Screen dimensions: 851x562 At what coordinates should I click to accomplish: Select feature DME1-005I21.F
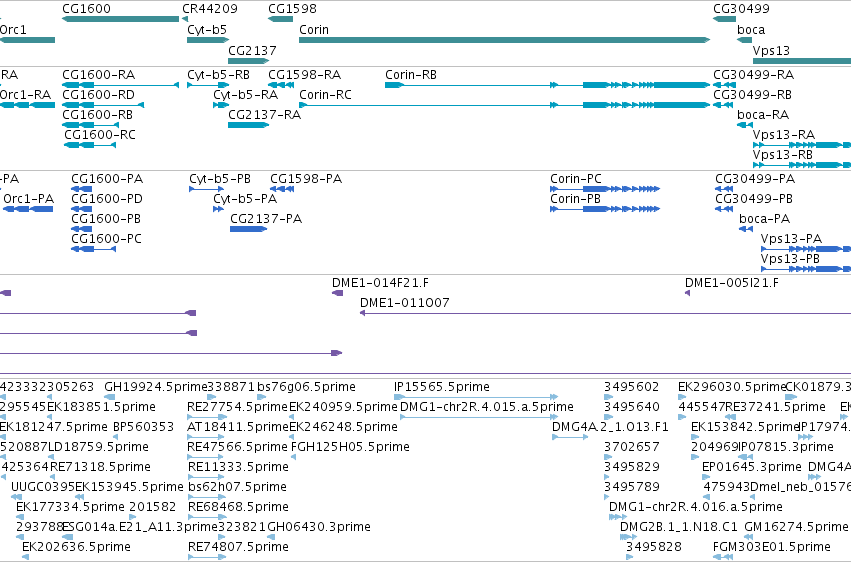point(688,293)
